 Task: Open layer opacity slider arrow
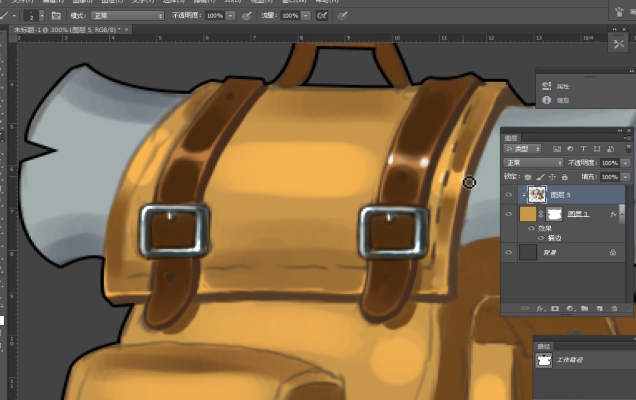point(625,163)
